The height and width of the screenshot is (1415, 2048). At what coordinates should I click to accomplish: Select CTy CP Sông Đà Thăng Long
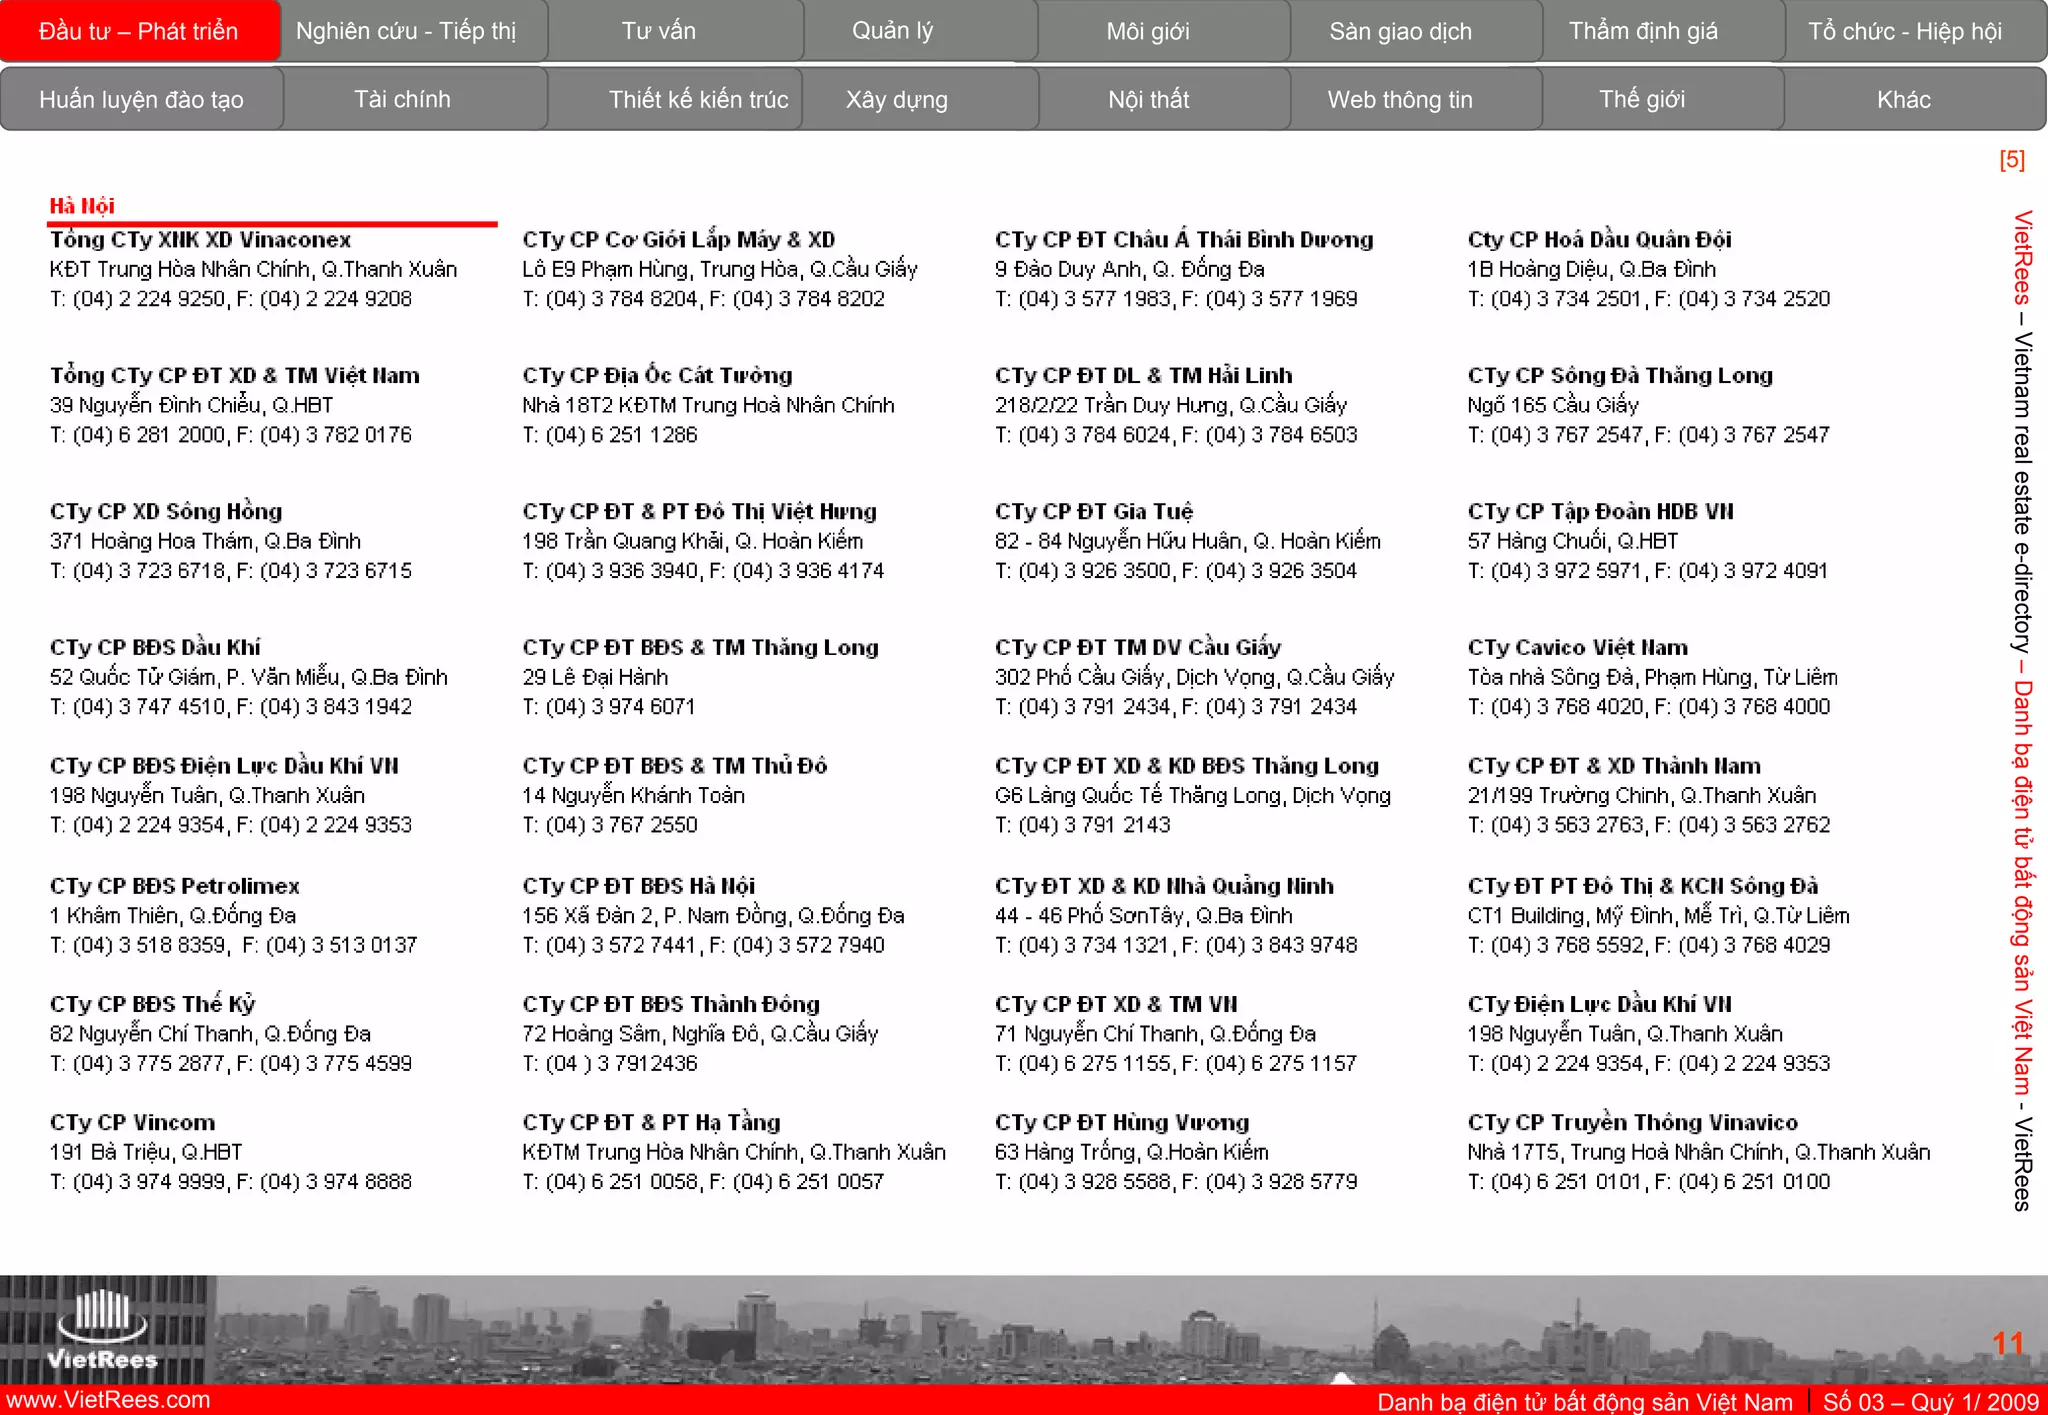(1620, 376)
